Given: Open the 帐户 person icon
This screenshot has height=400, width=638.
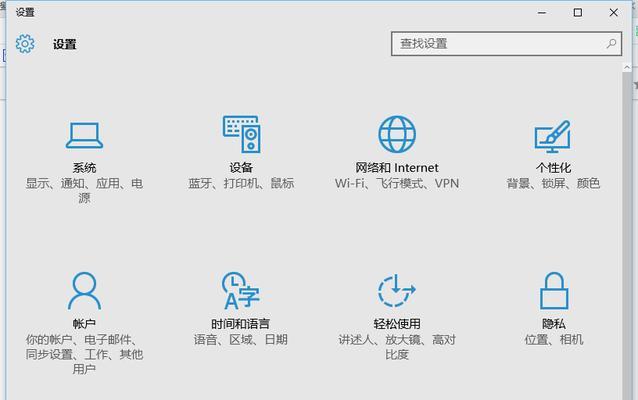Looking at the screenshot, I should (84, 291).
